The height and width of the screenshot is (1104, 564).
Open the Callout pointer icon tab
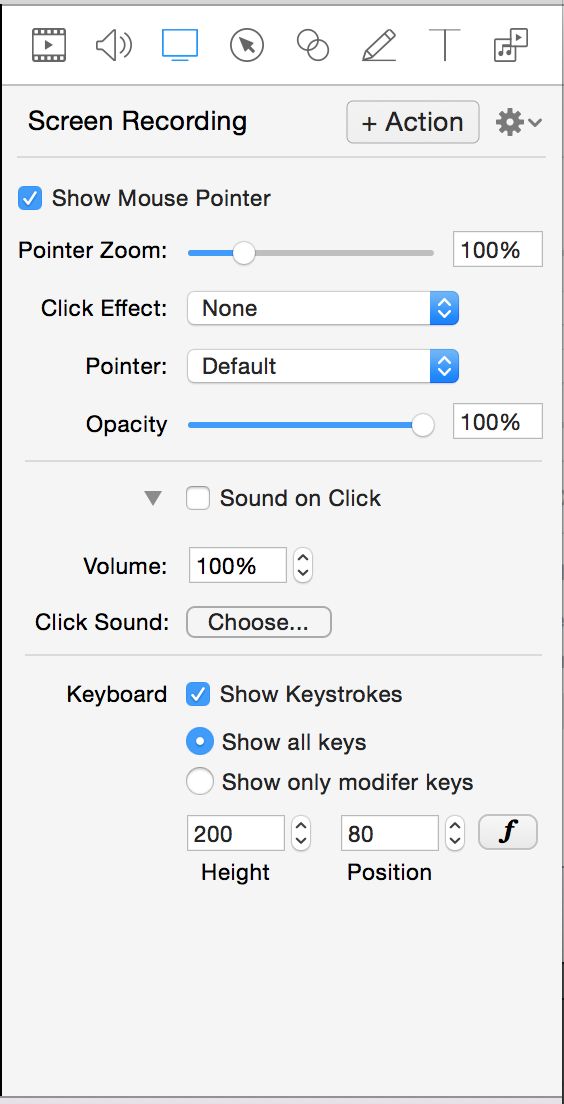point(246,46)
